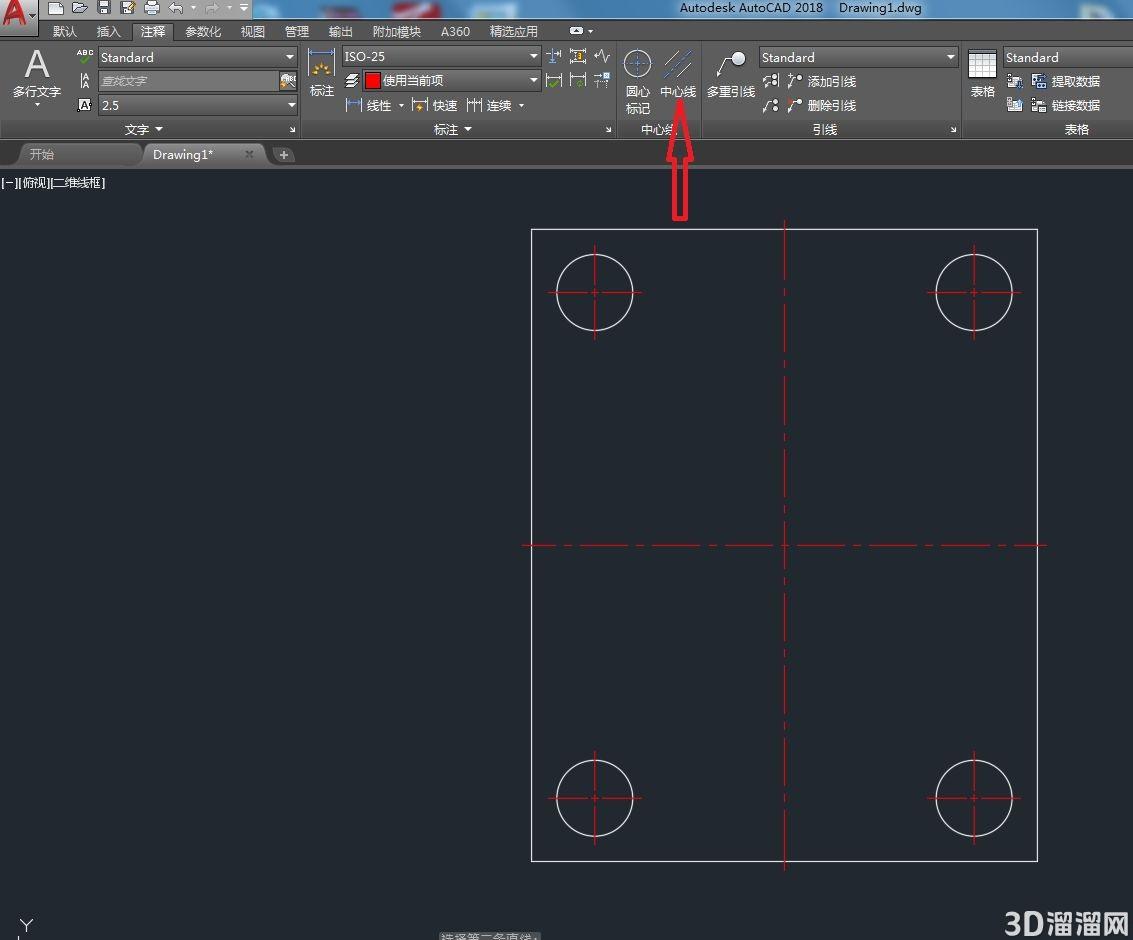Switch to the 开始 file tab

[x=42, y=154]
